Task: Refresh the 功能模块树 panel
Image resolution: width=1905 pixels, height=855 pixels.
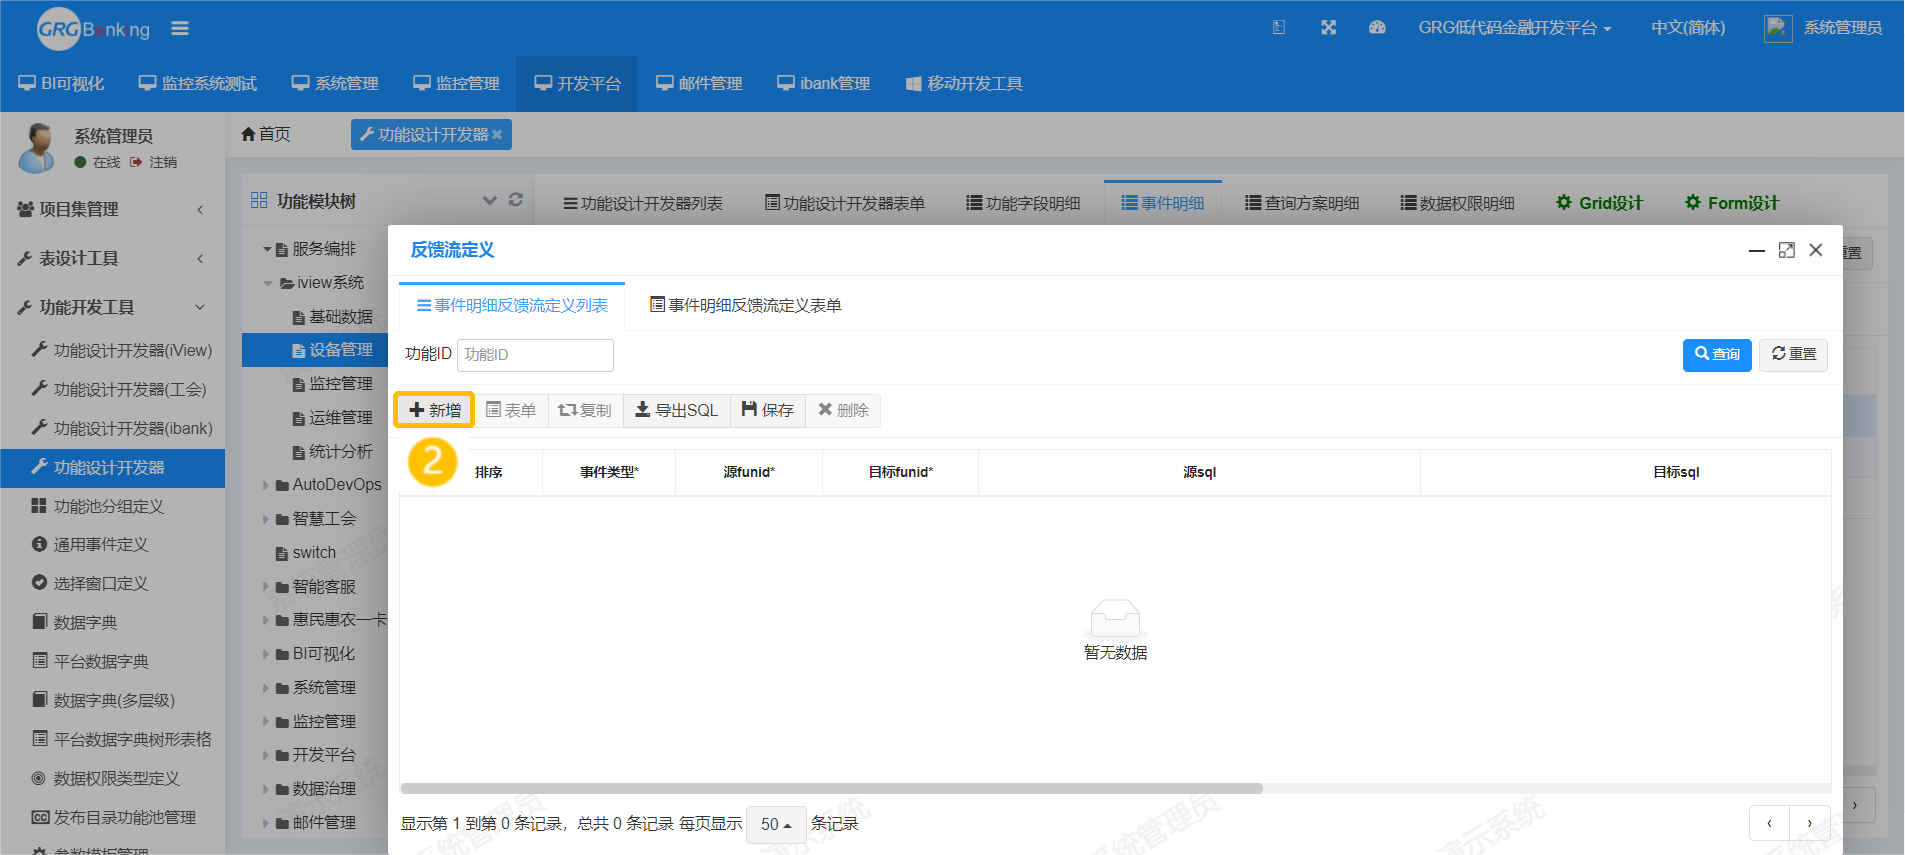Action: click(516, 200)
